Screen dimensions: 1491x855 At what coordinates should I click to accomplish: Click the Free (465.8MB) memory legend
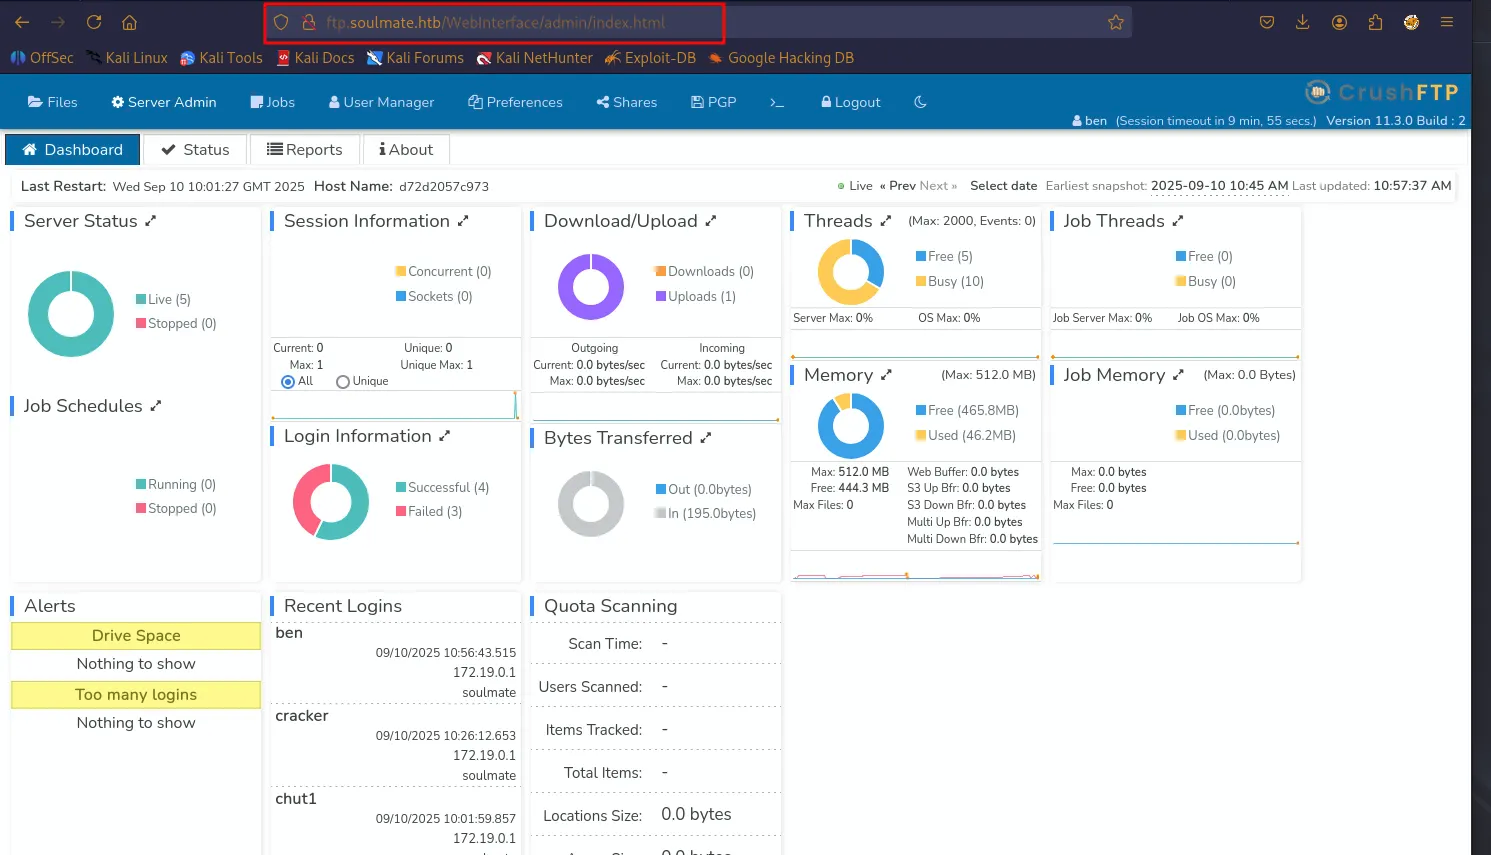(967, 410)
